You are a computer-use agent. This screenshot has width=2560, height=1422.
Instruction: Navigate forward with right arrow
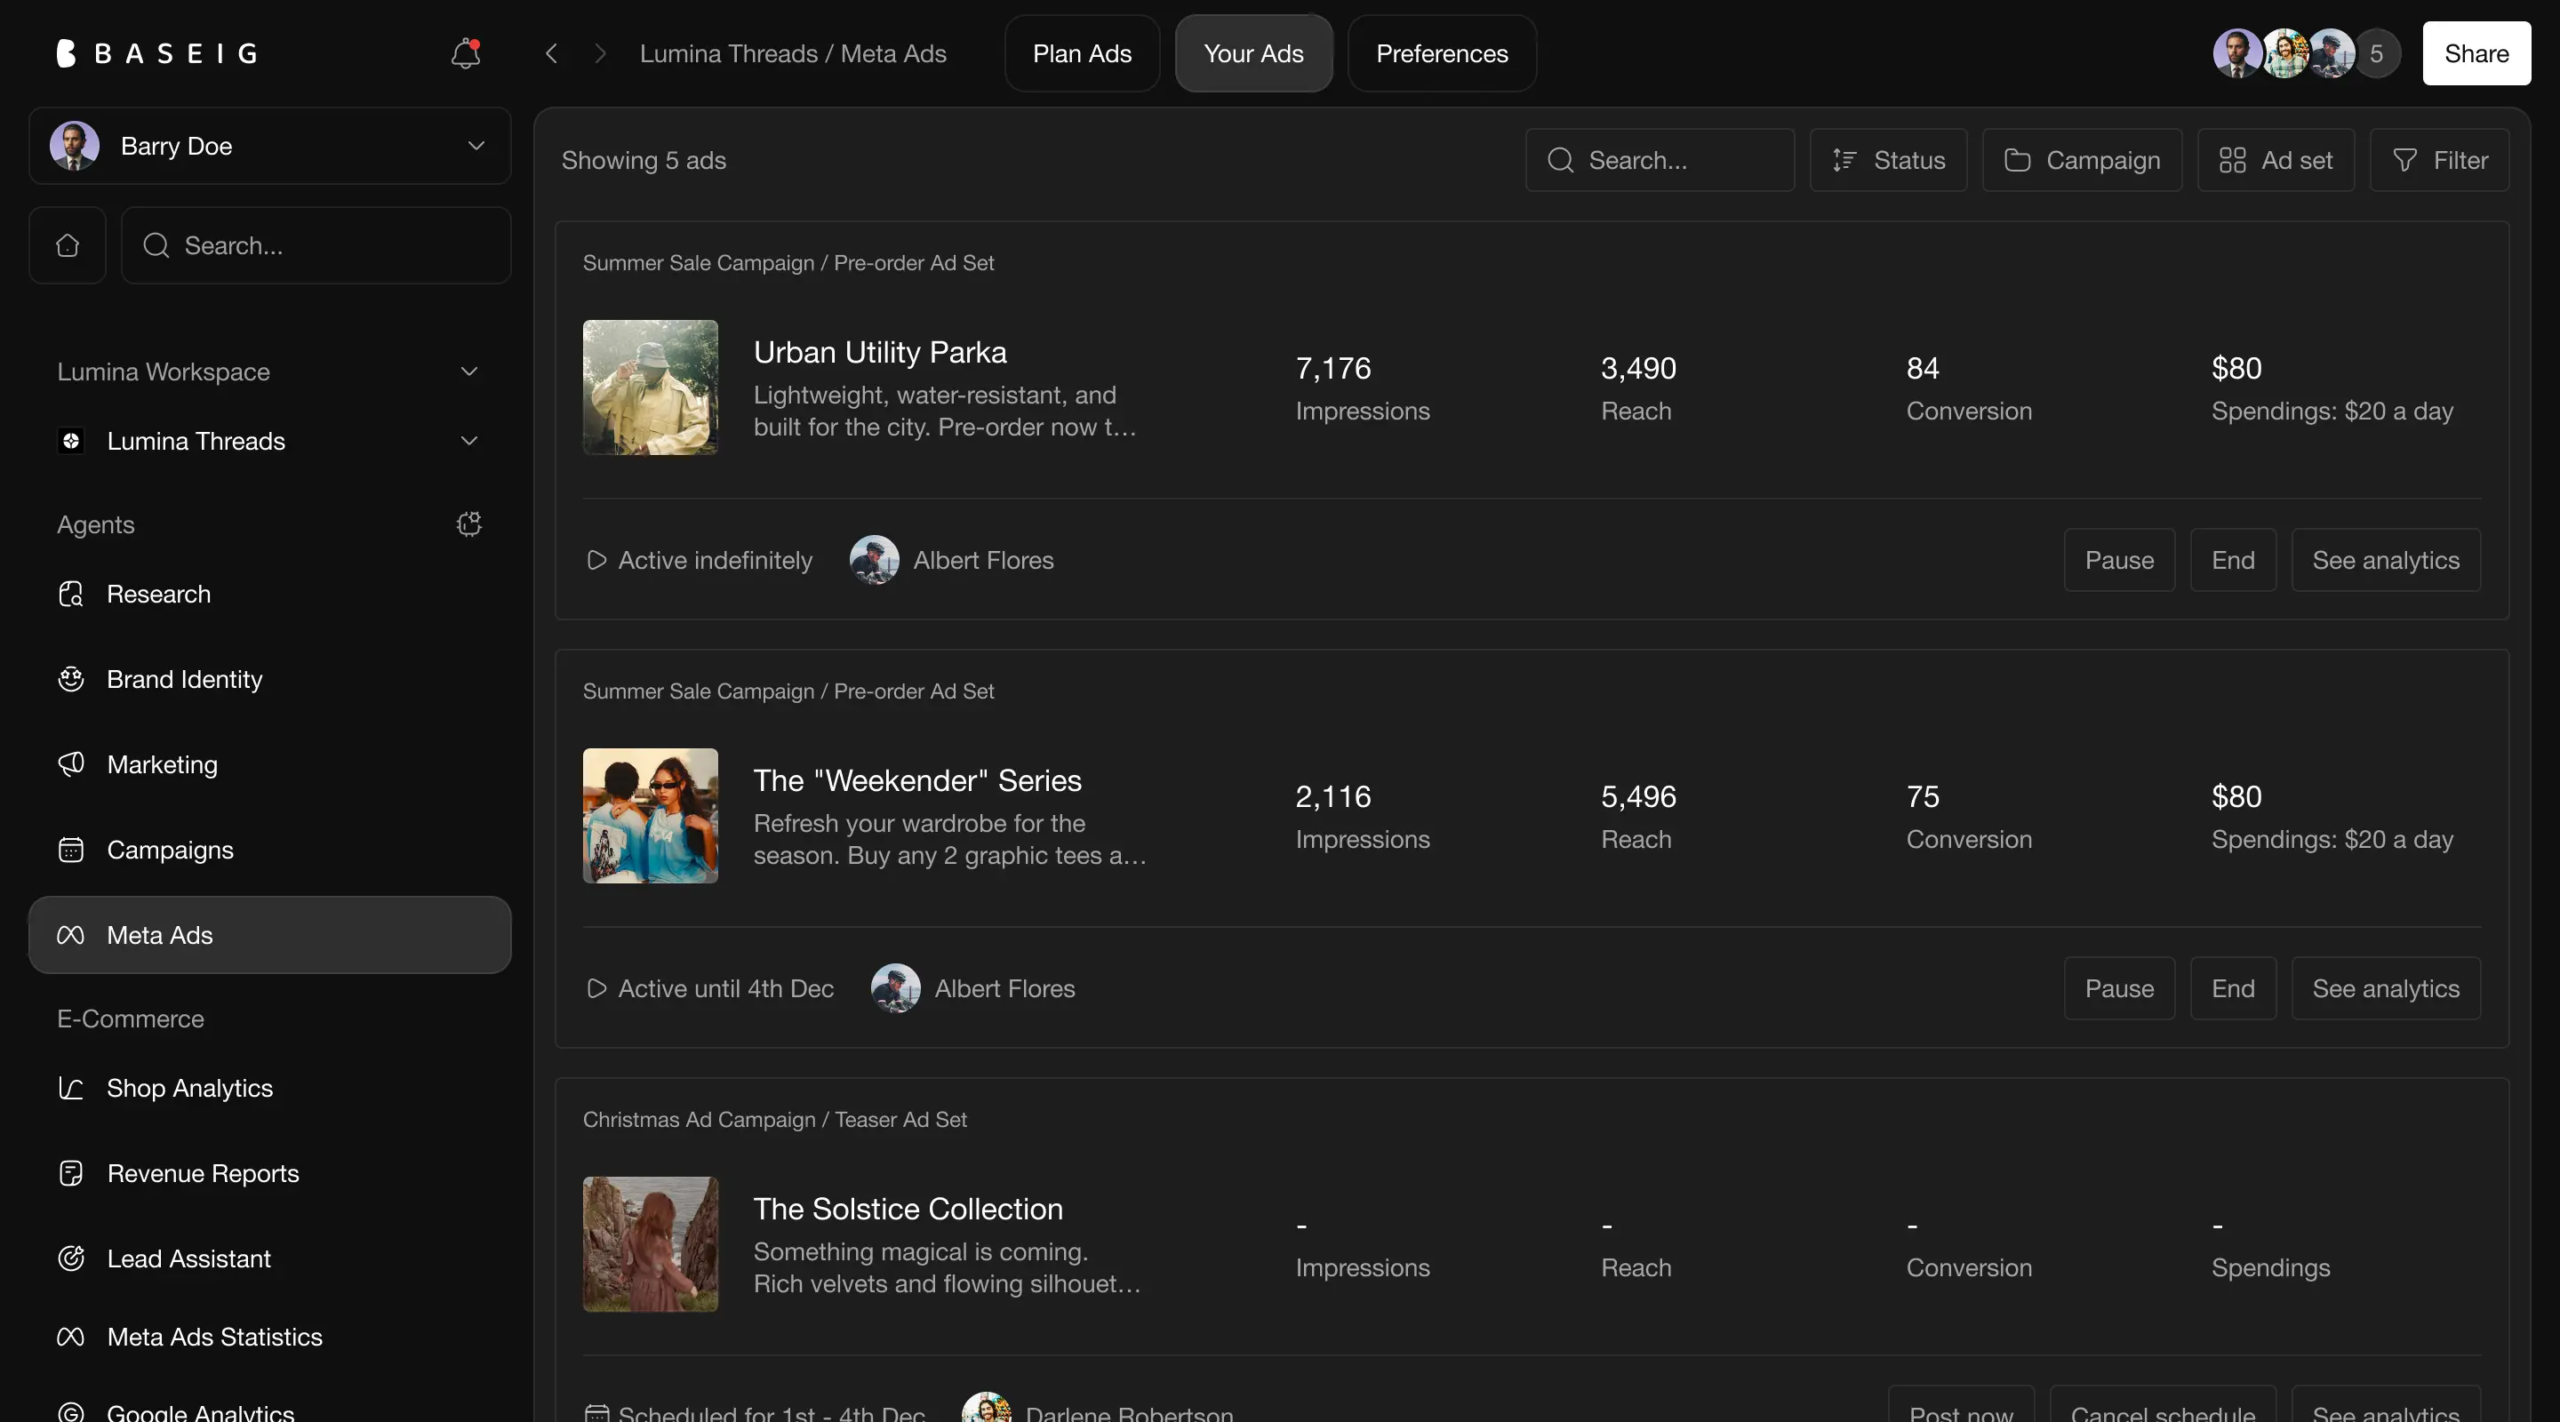(600, 53)
